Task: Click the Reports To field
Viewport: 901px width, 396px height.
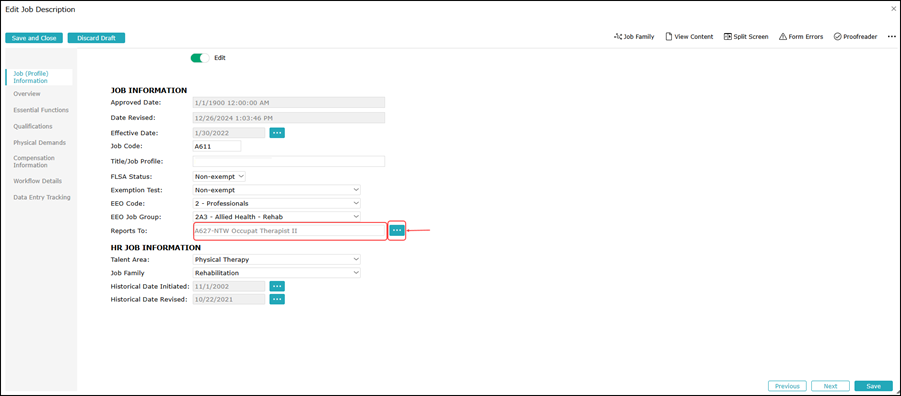Action: click(x=289, y=230)
